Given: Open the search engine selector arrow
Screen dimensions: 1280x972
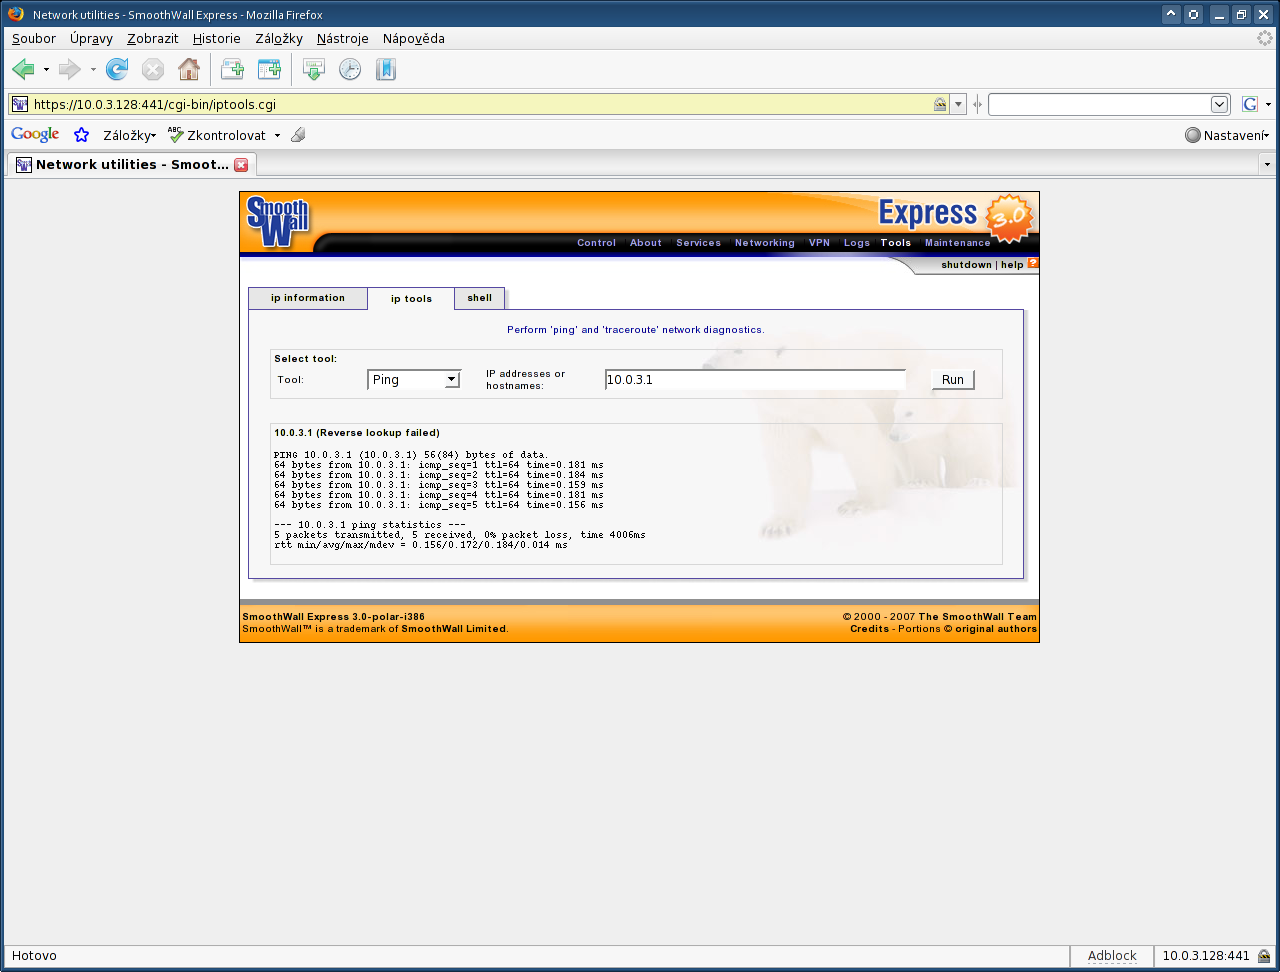Looking at the screenshot, I should click(x=1268, y=104).
